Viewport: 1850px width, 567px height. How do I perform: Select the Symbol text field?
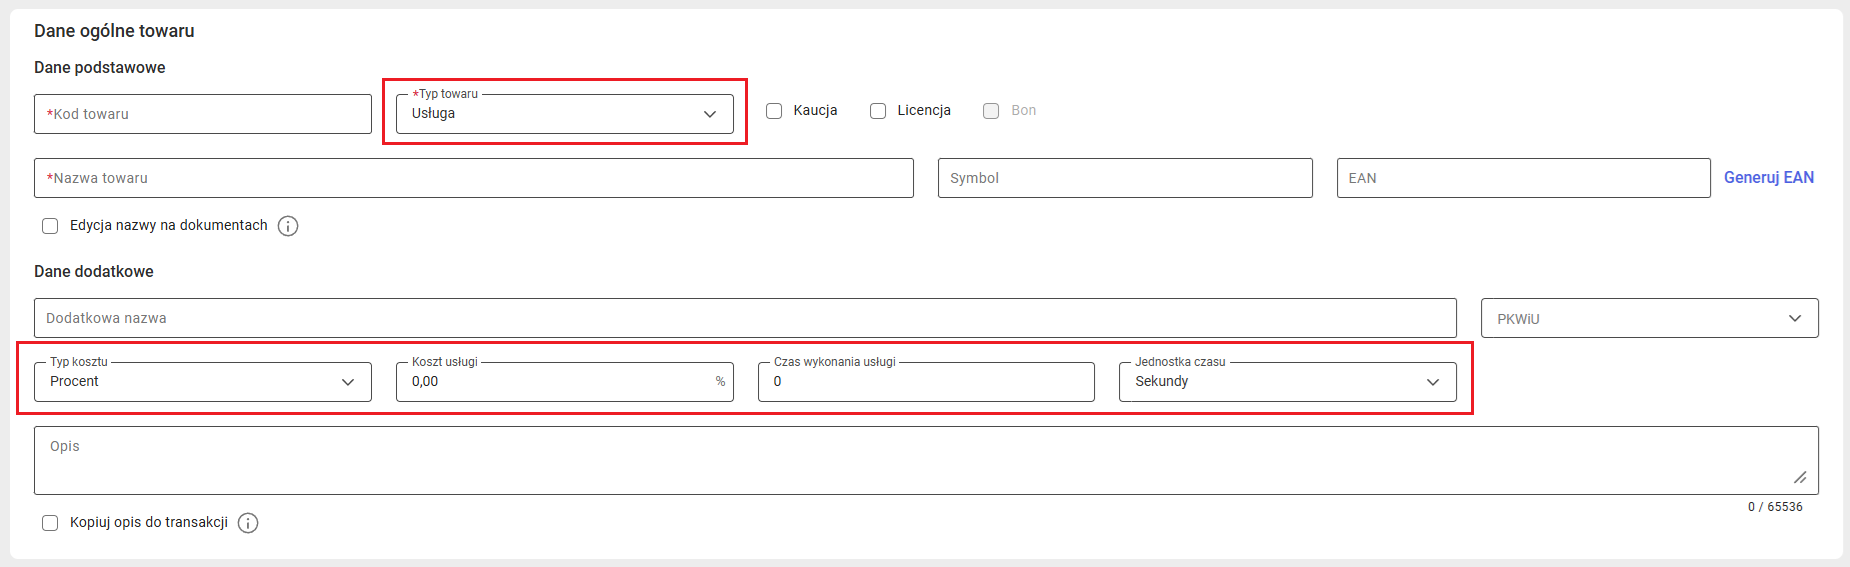point(1124,178)
